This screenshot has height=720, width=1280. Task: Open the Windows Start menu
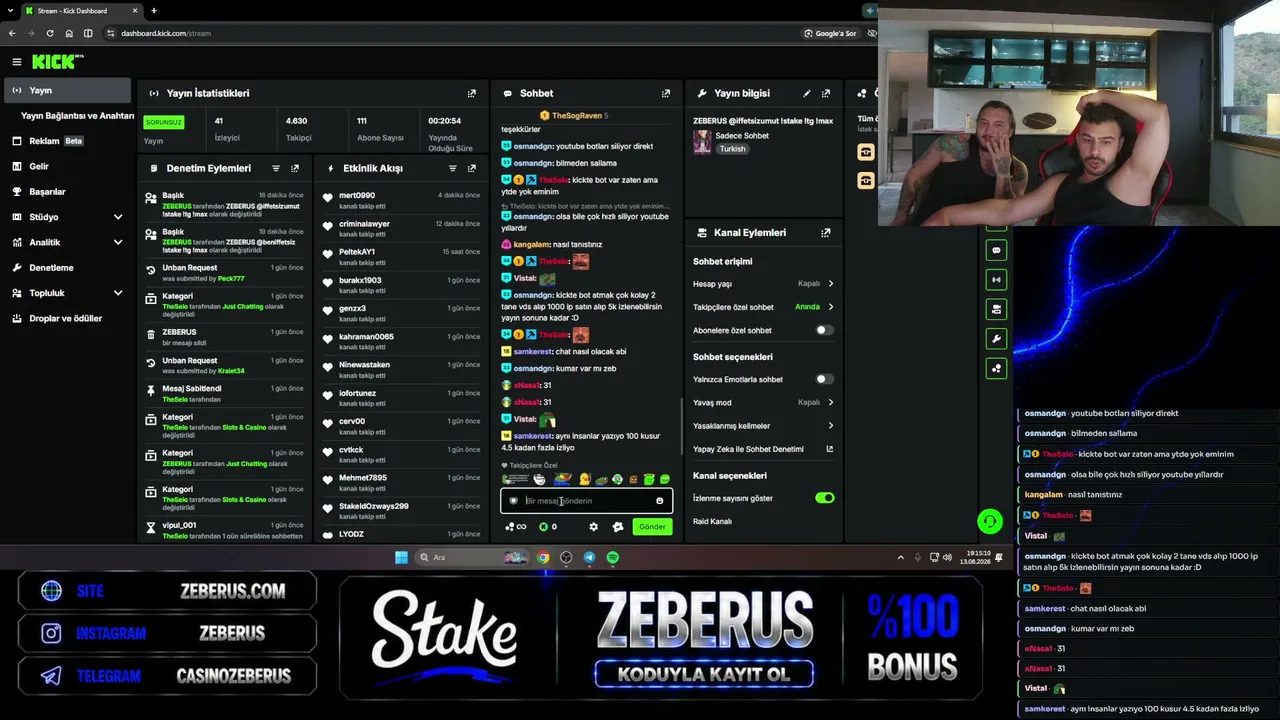pyautogui.click(x=401, y=557)
